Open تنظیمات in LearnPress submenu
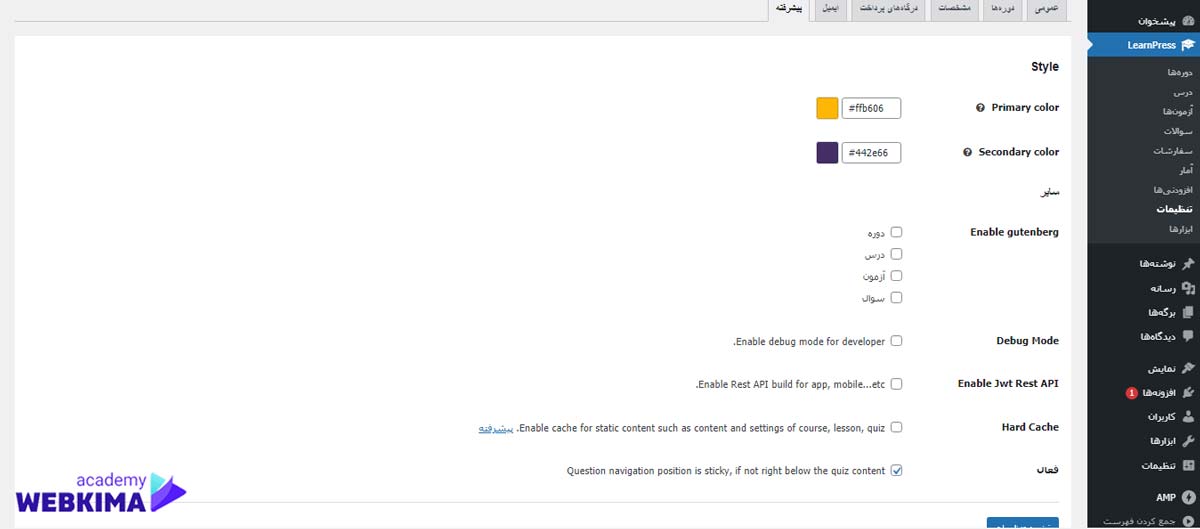Viewport: 1200px width, 529px height. (1175, 209)
